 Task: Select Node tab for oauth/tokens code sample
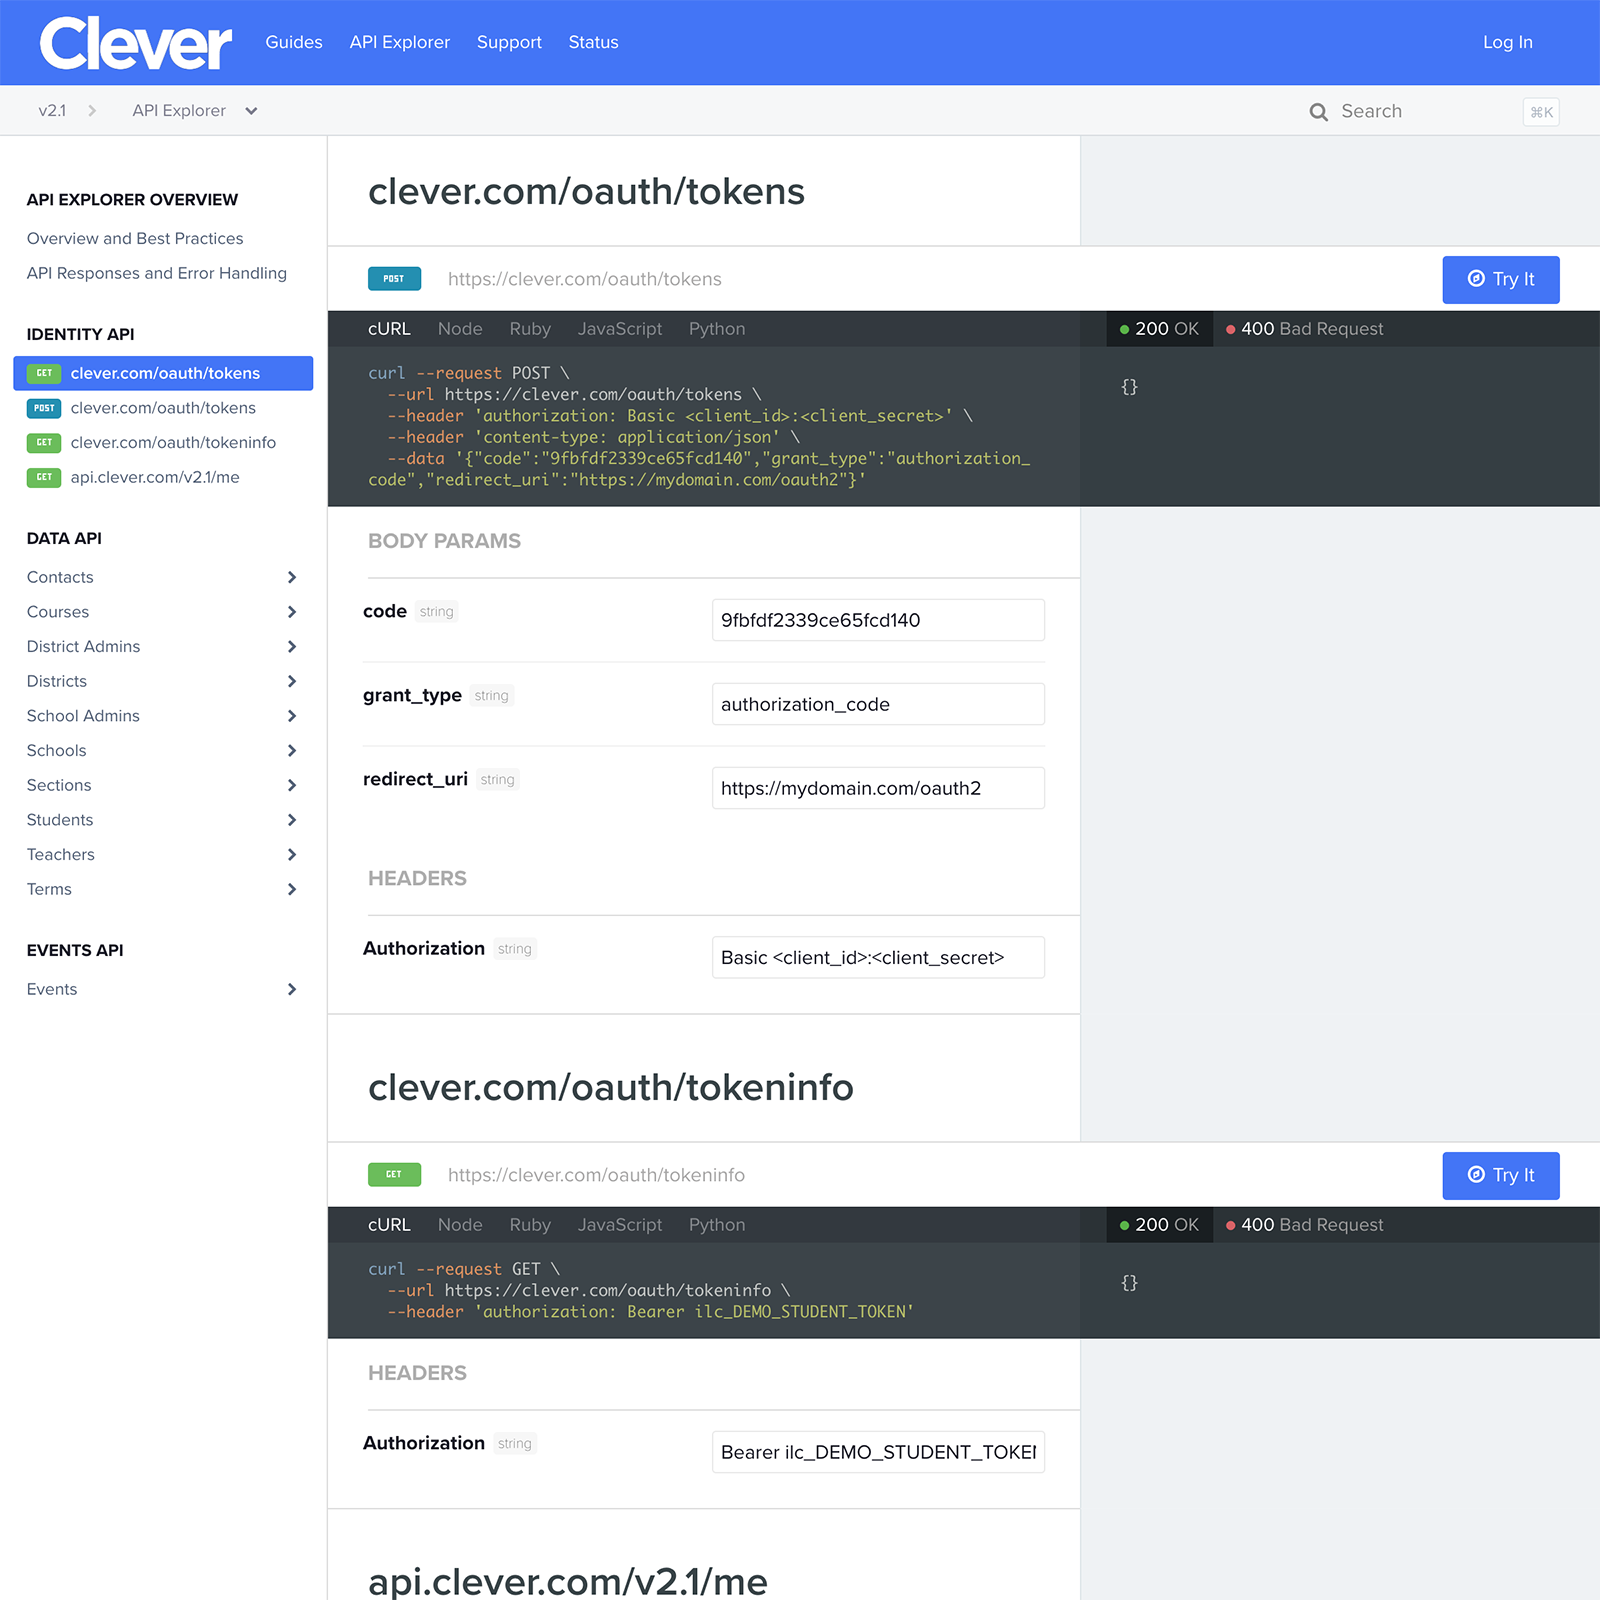click(460, 329)
